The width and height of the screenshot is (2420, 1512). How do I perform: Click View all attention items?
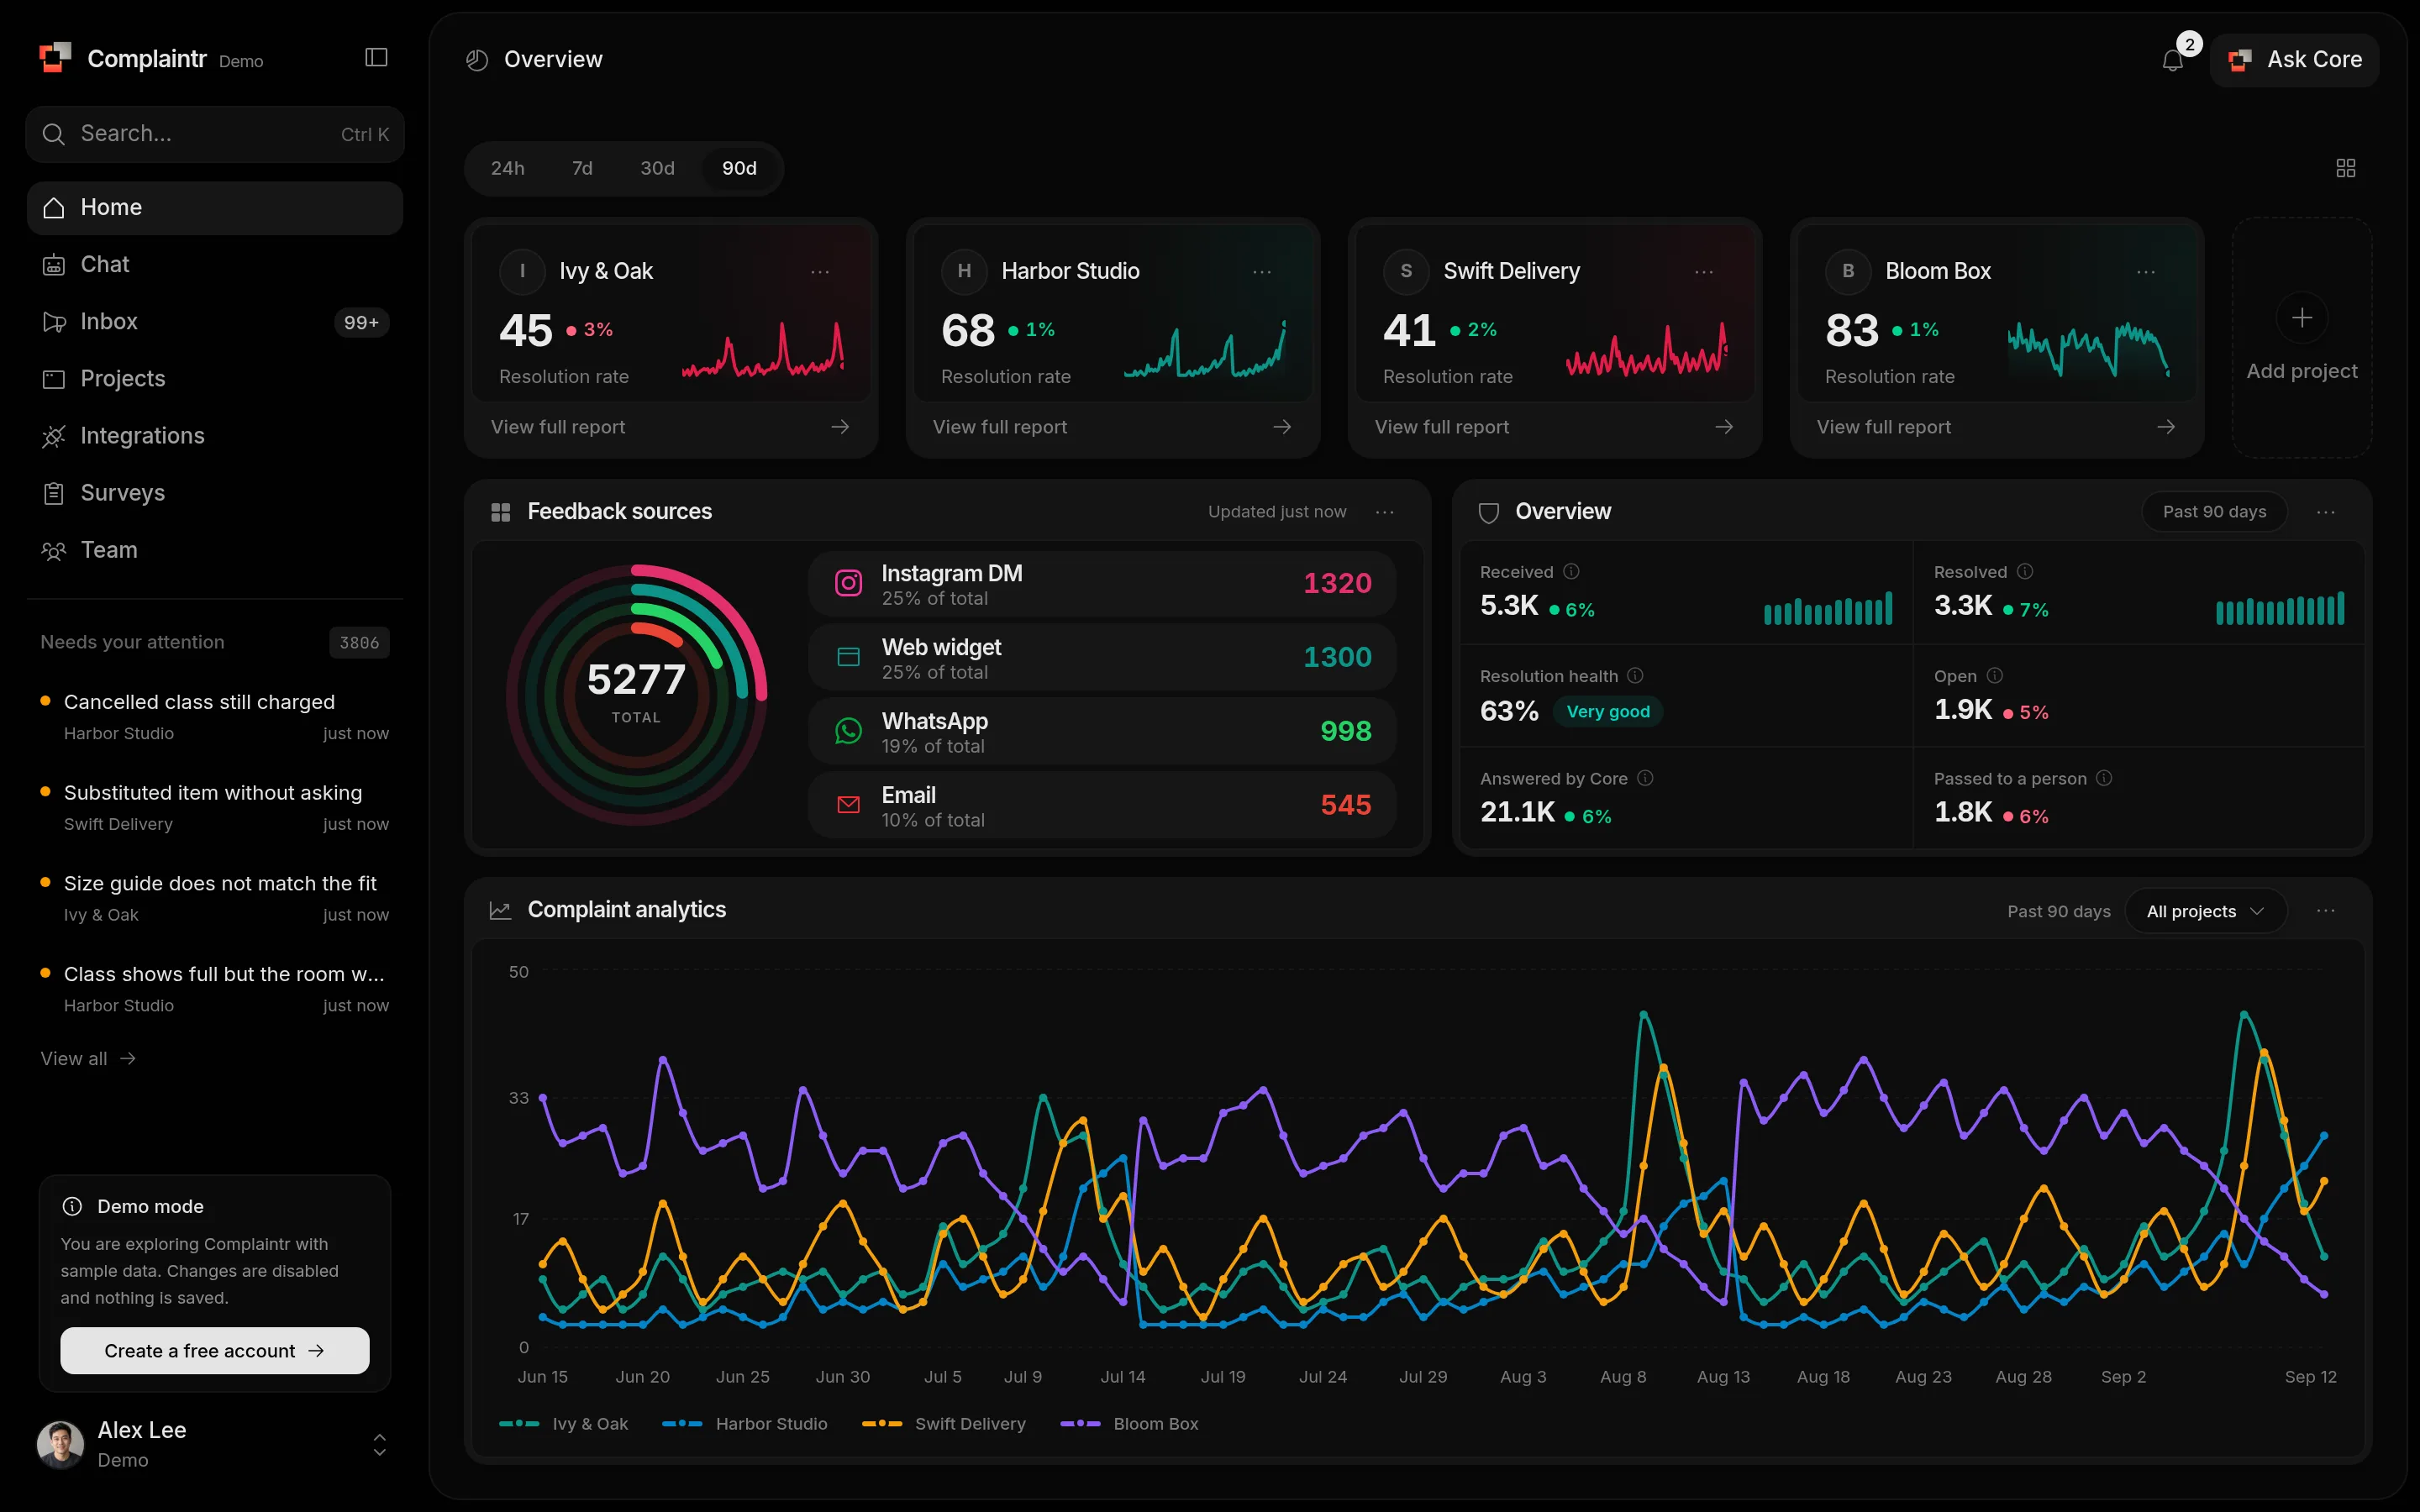pyautogui.click(x=88, y=1058)
